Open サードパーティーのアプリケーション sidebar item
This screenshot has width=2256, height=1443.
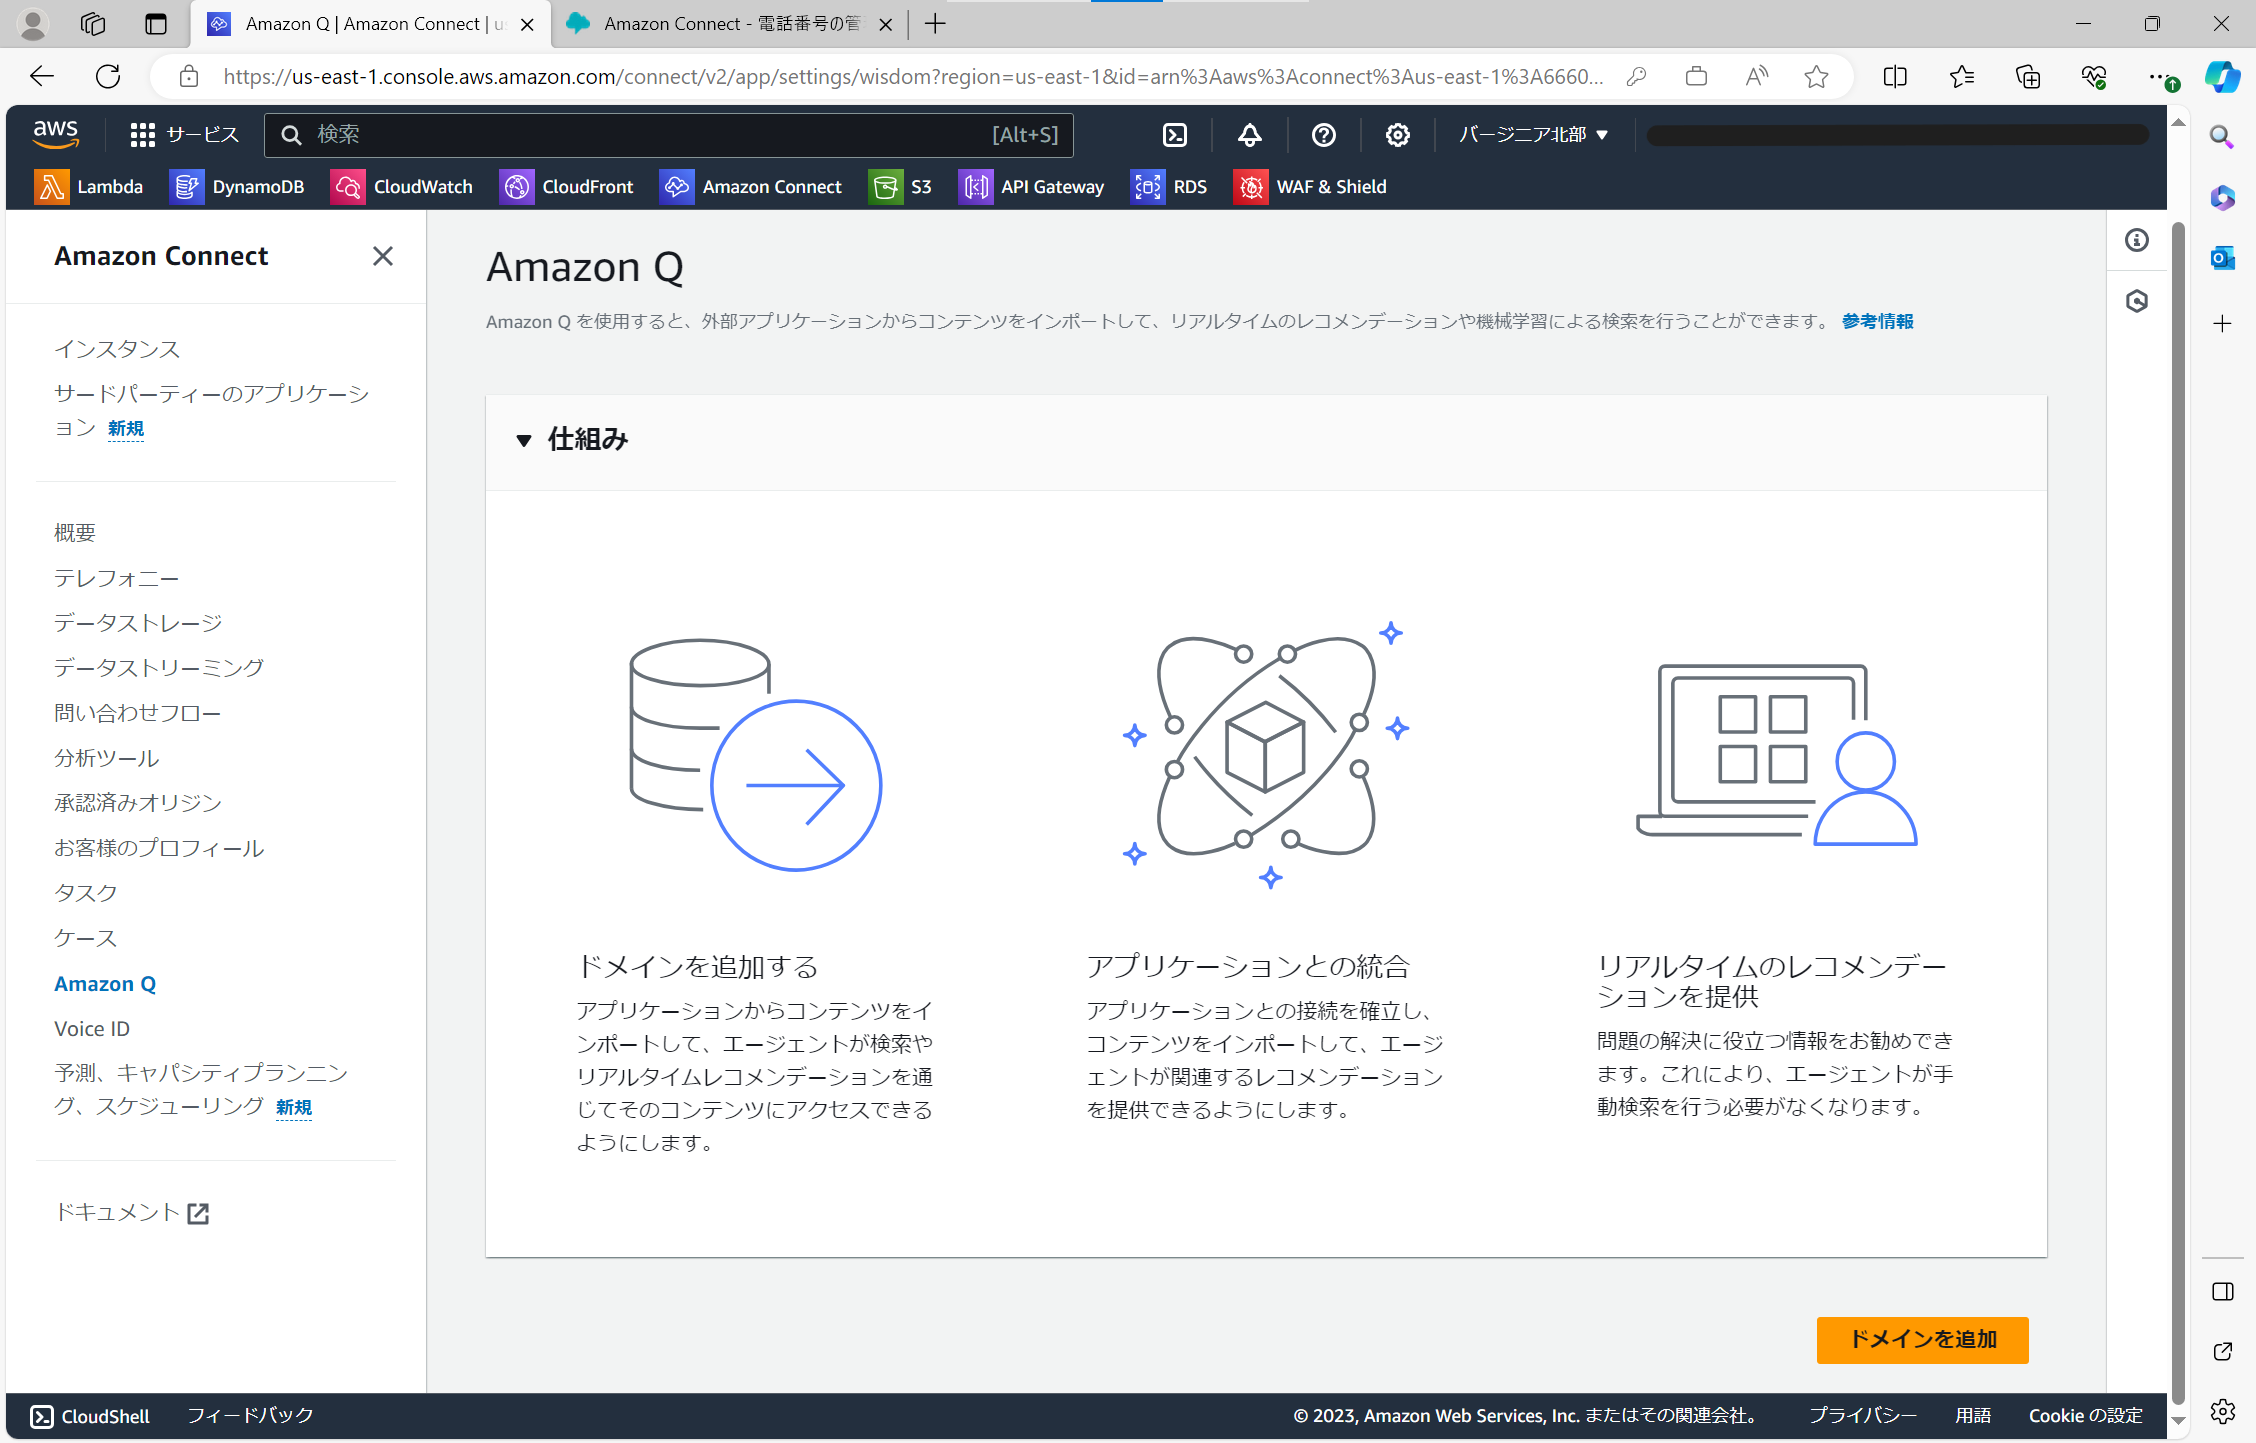point(212,411)
